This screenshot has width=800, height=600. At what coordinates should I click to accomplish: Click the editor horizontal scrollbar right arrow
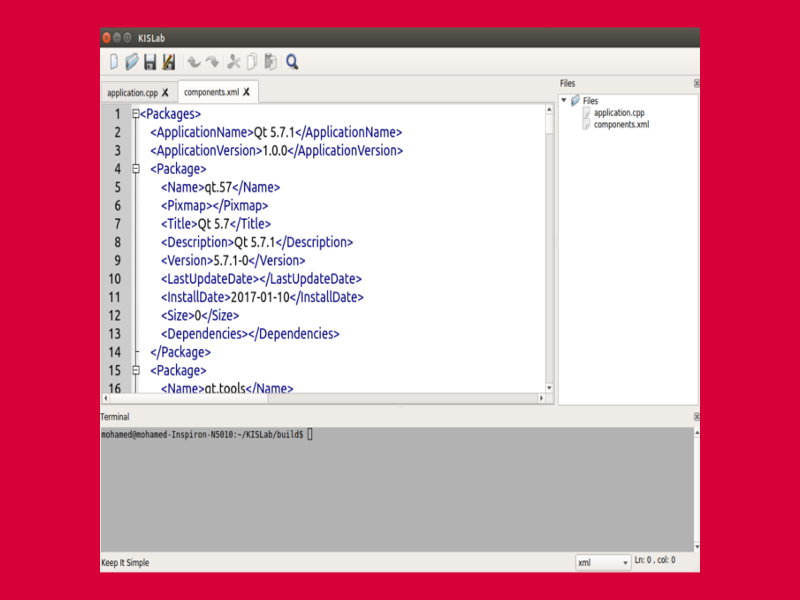pos(541,398)
